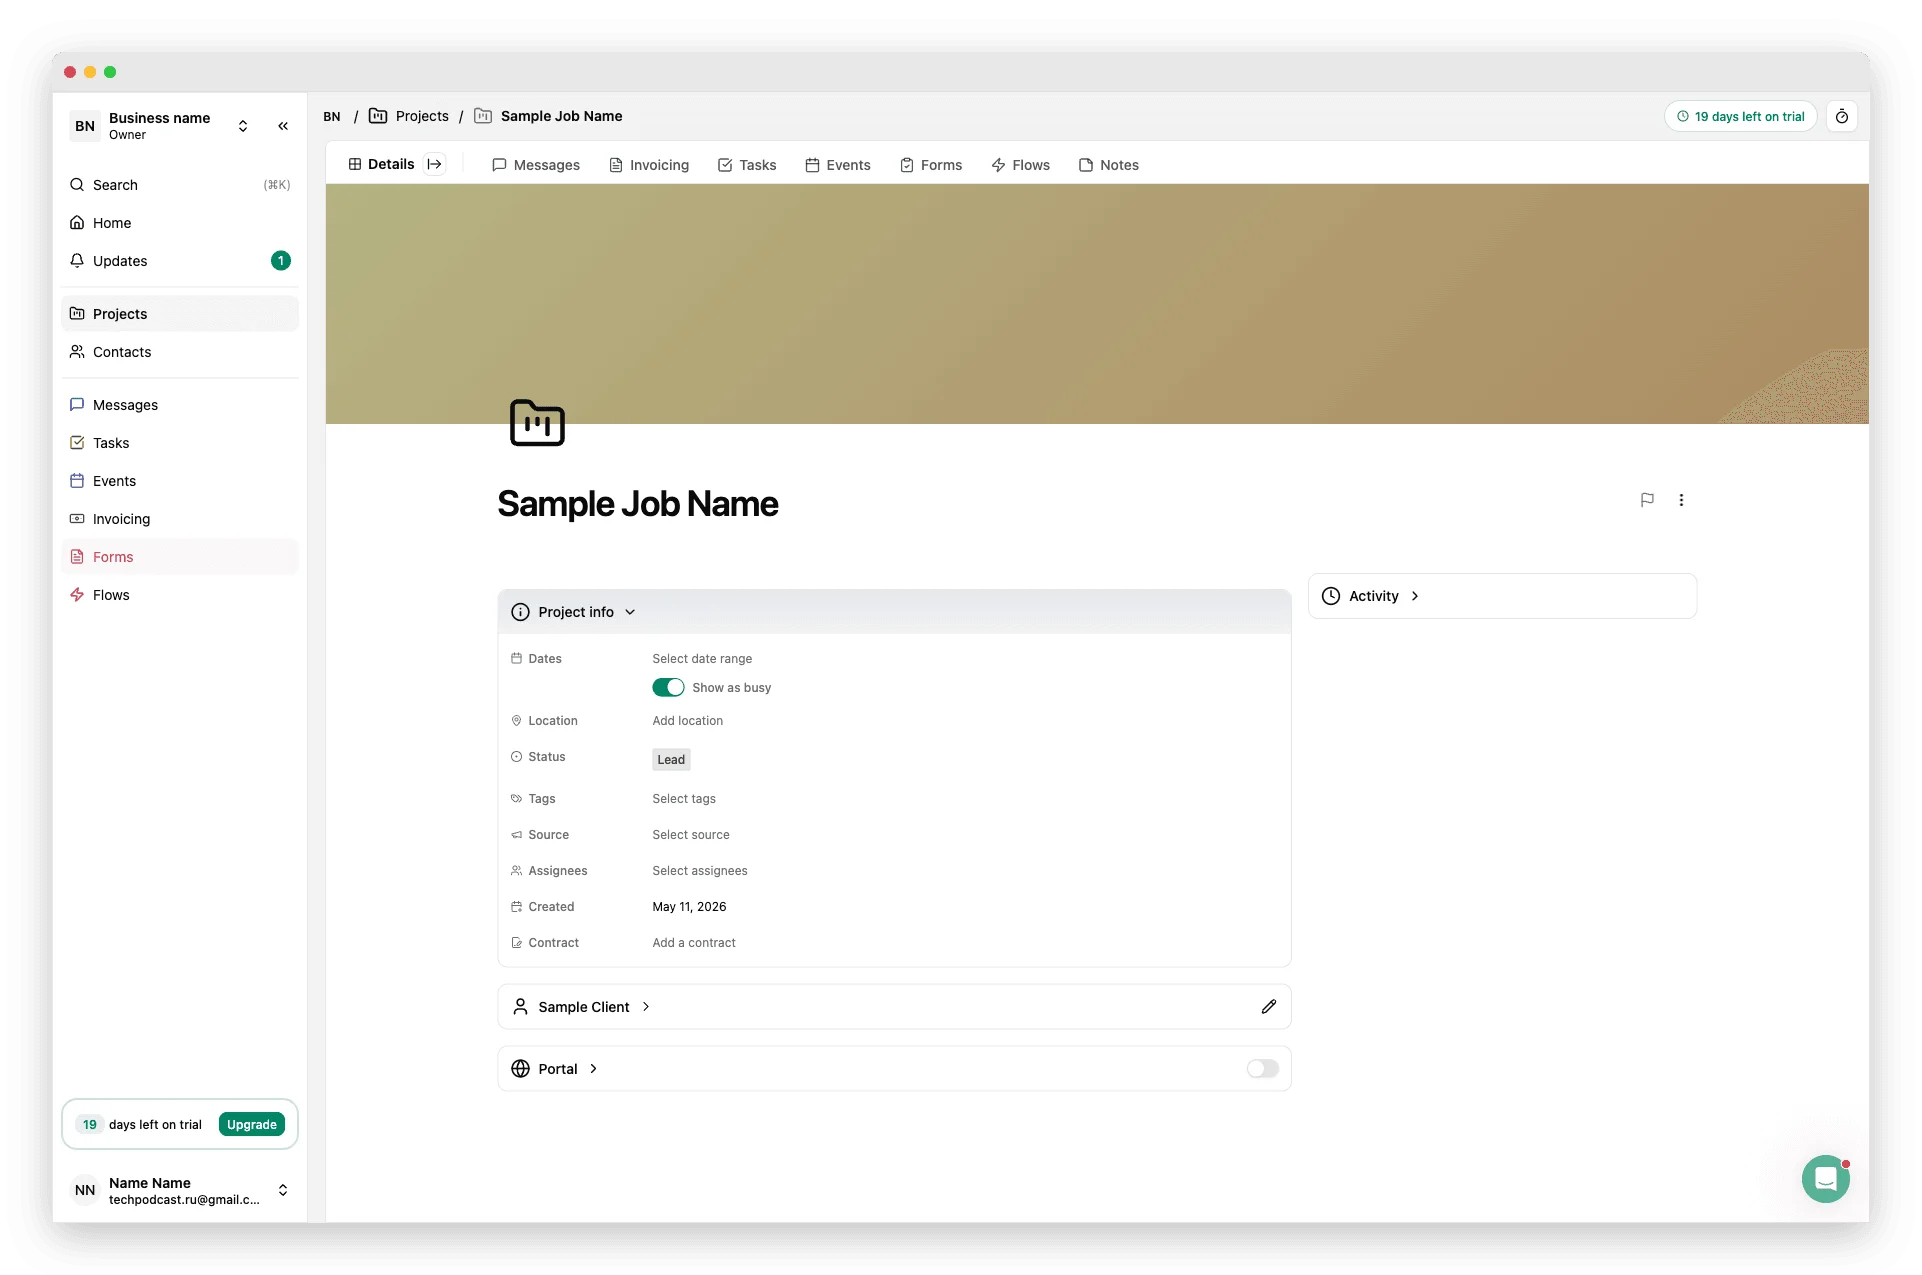Click Projects in the breadcrumb
The height and width of the screenshot is (1275, 1922).
coord(422,116)
